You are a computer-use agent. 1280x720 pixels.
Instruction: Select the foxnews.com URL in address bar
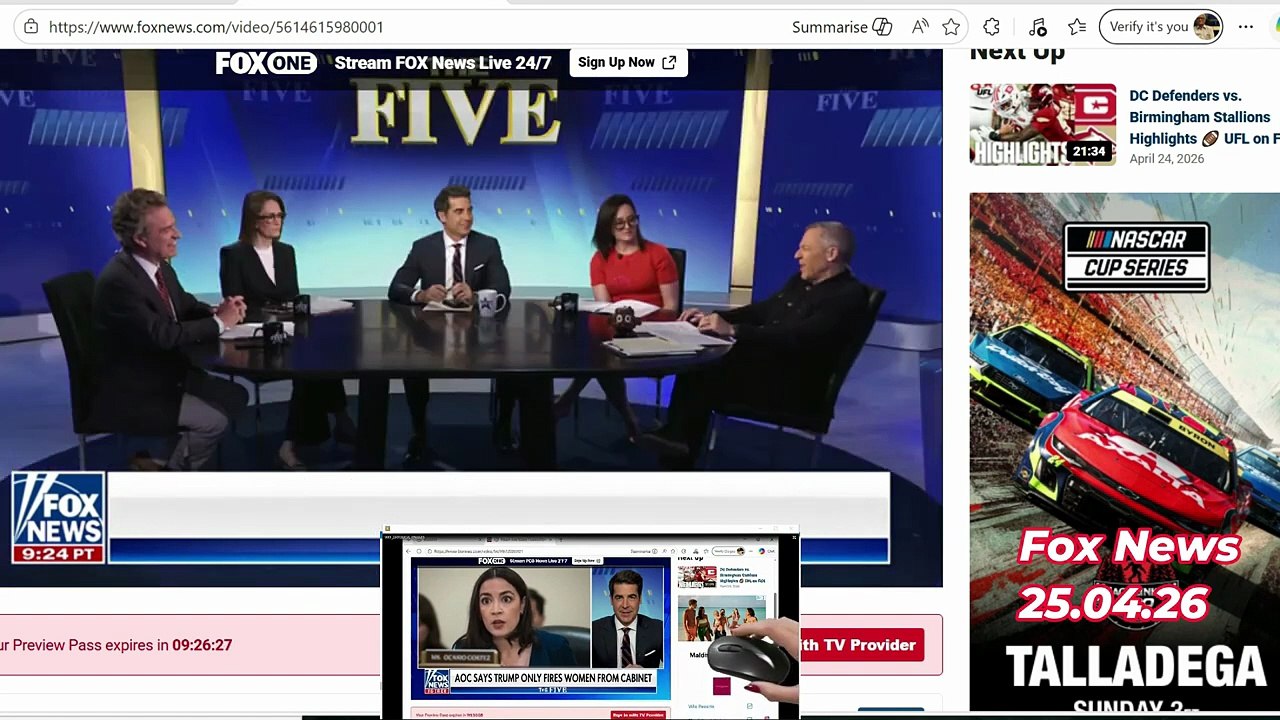pos(216,27)
